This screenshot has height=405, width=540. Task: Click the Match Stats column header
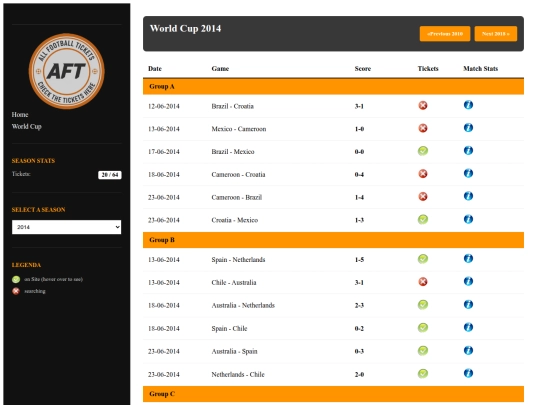pyautogui.click(x=481, y=69)
